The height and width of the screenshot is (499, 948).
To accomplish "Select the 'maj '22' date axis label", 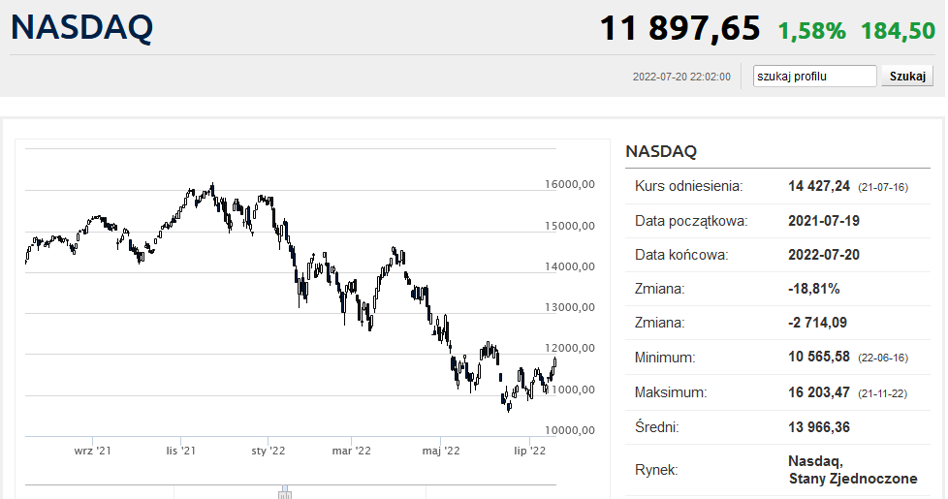I will (x=441, y=451).
